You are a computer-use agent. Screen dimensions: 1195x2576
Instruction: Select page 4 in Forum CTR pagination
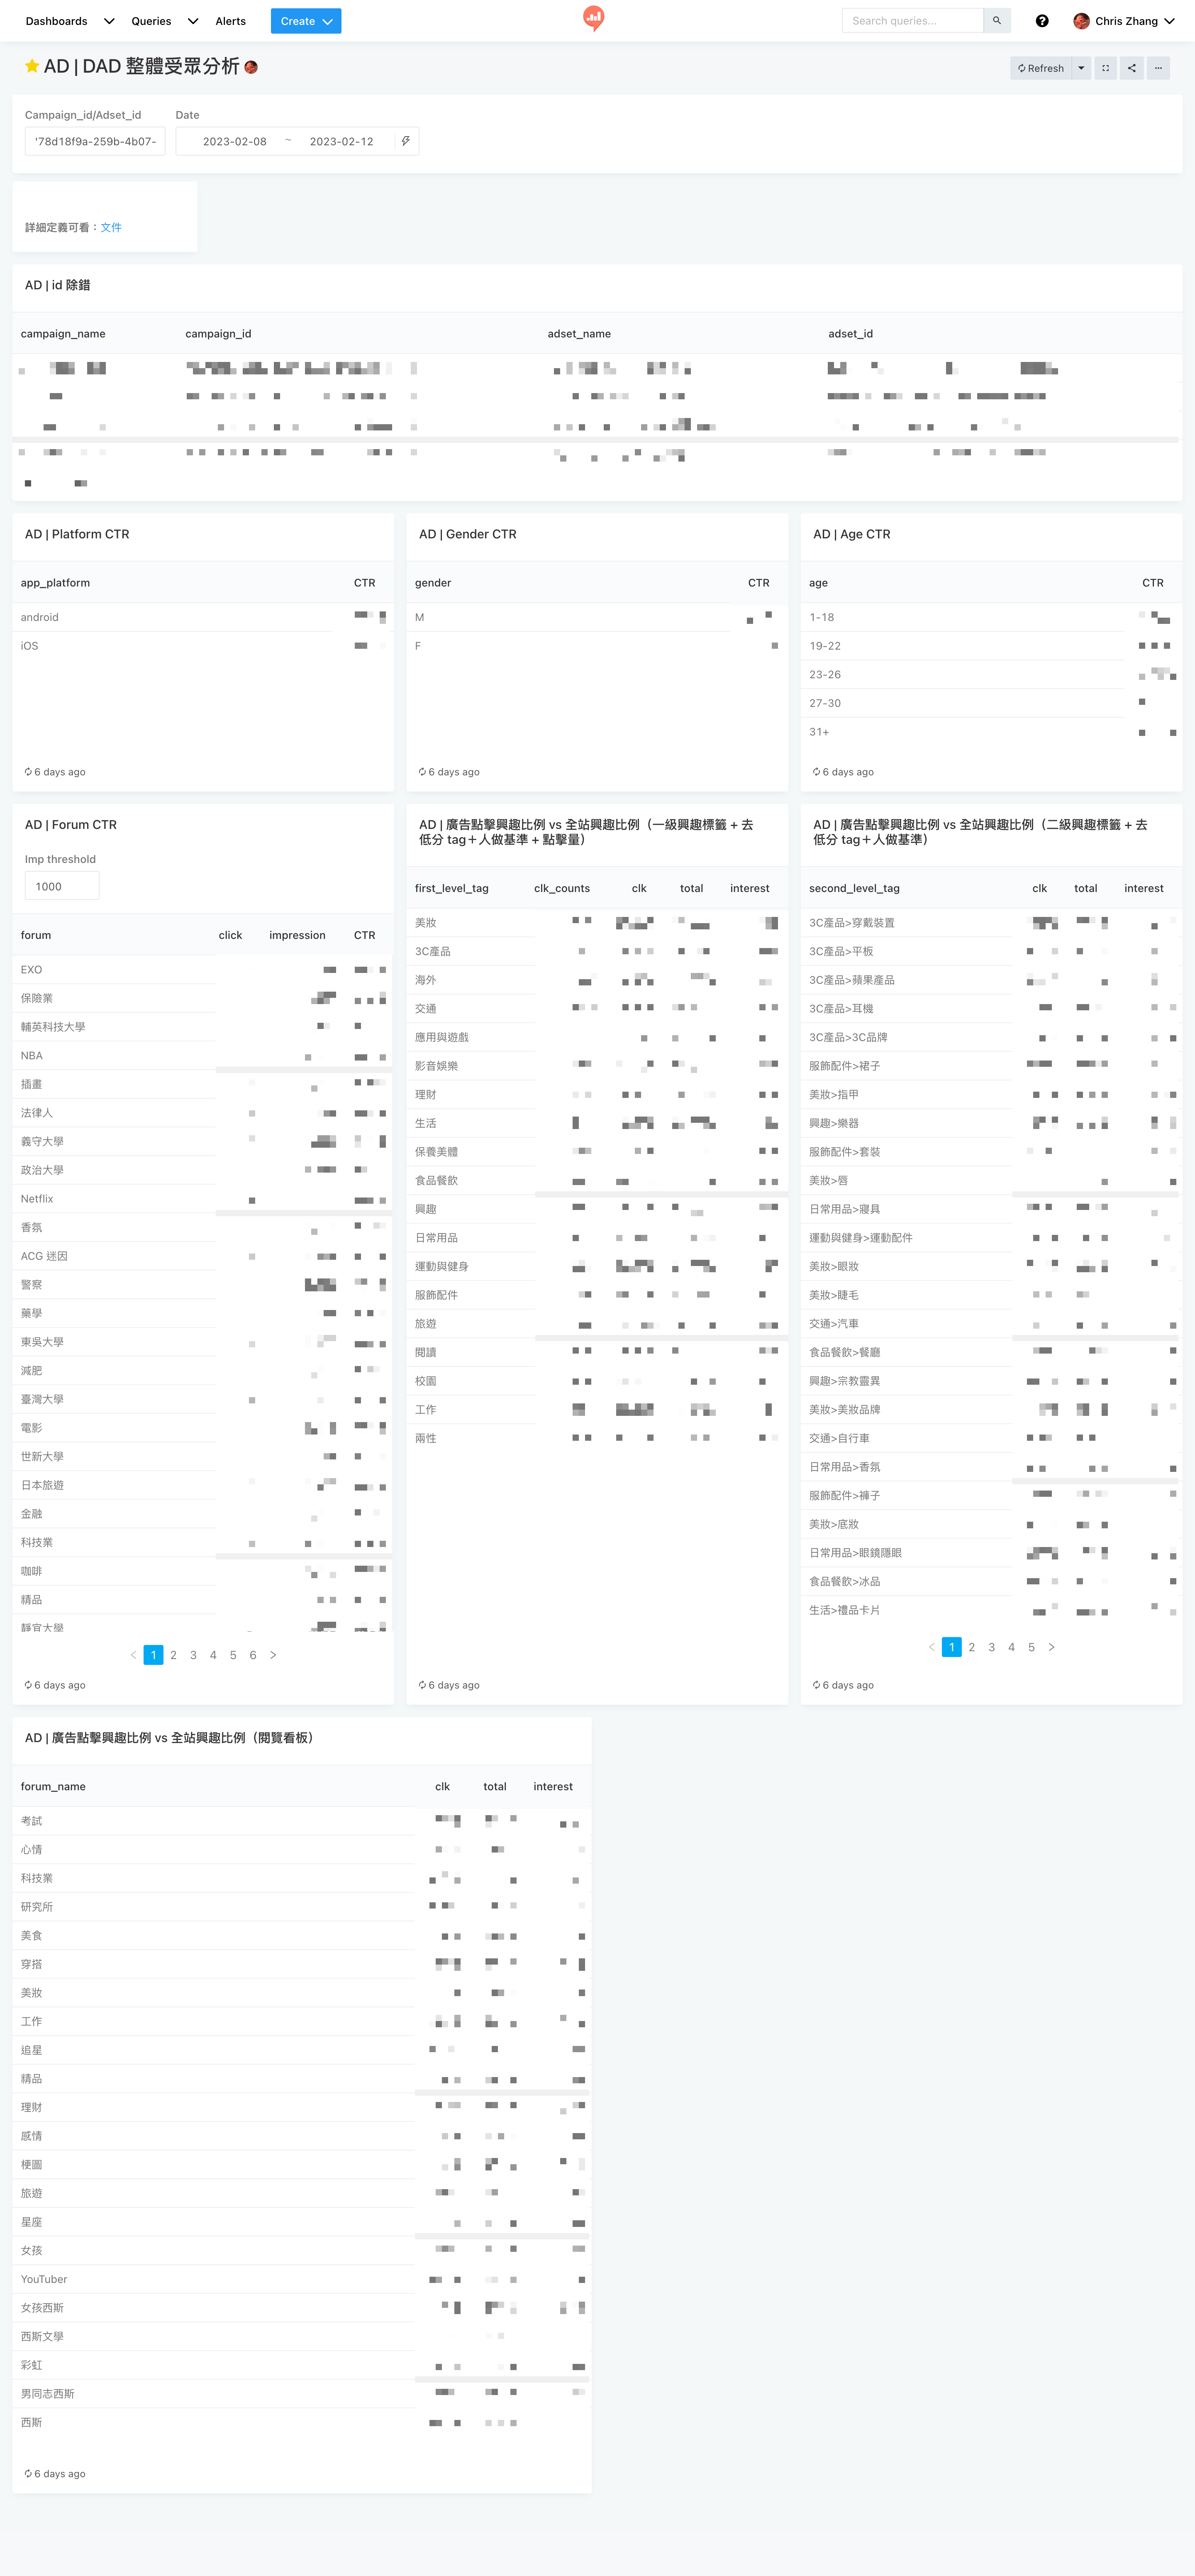pyautogui.click(x=213, y=1655)
